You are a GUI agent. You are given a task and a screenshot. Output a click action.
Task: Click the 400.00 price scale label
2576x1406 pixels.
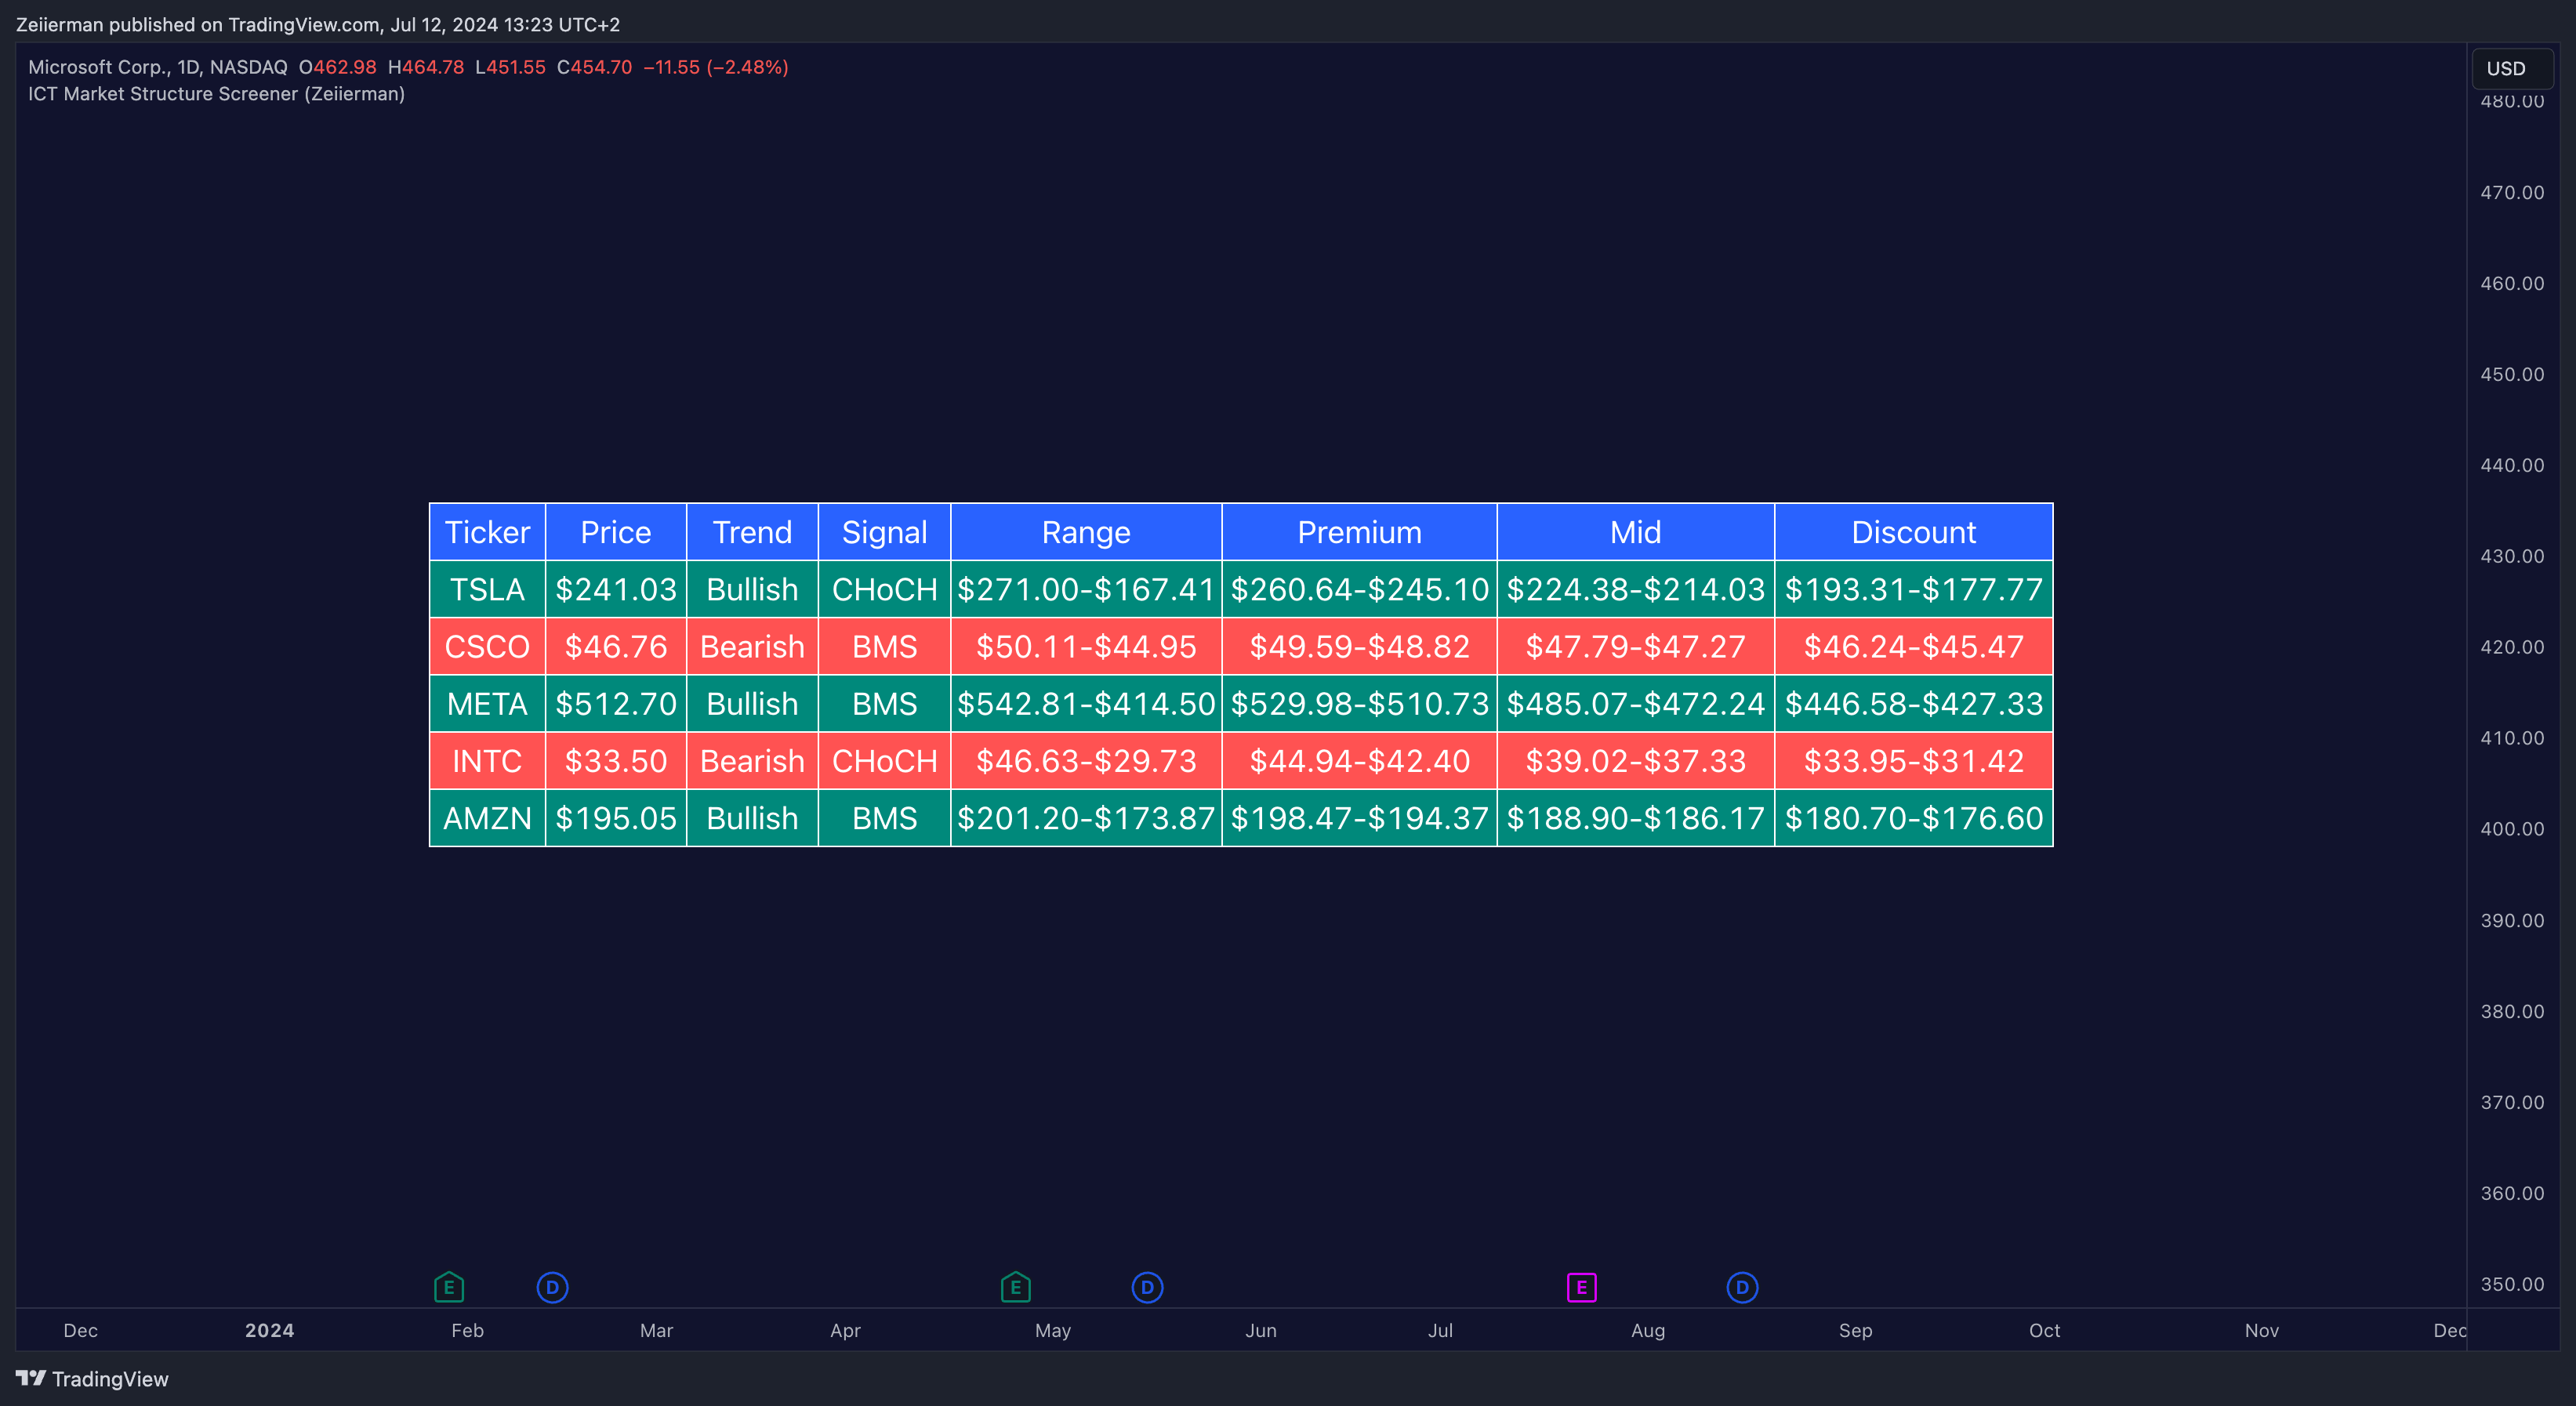click(2512, 828)
